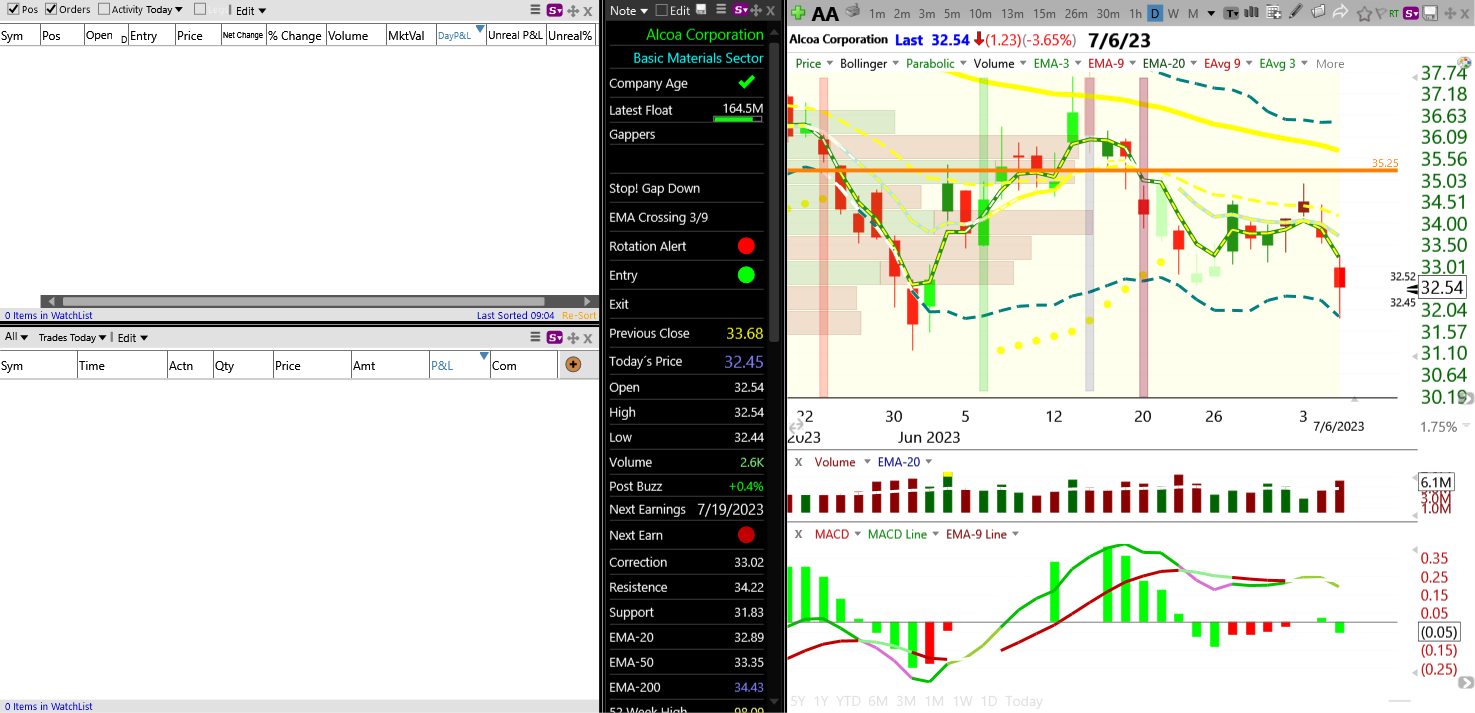Click the More indicators button

(x=1330, y=63)
